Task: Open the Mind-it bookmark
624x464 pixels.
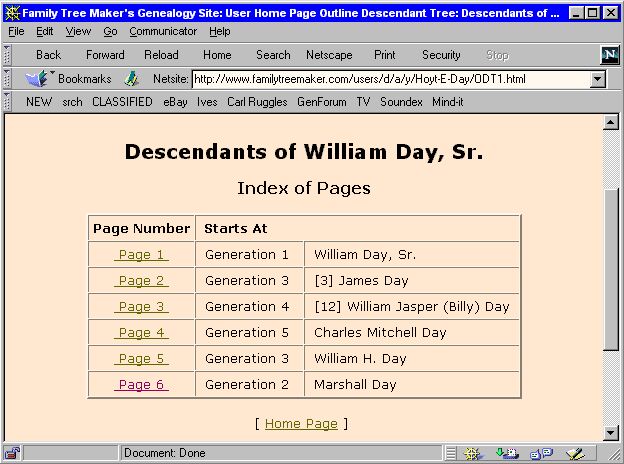Action: (x=448, y=102)
